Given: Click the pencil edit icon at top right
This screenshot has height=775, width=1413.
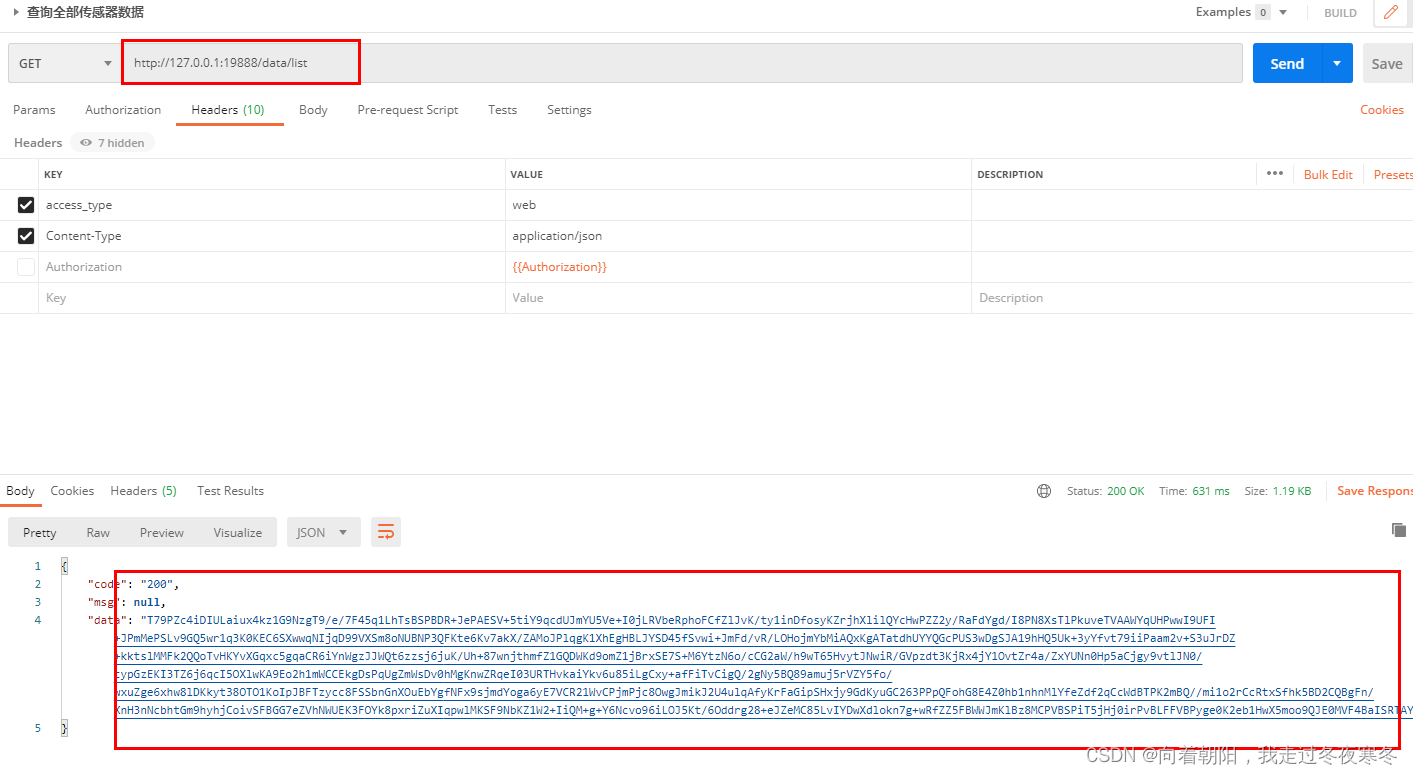Looking at the screenshot, I should click(x=1391, y=12).
